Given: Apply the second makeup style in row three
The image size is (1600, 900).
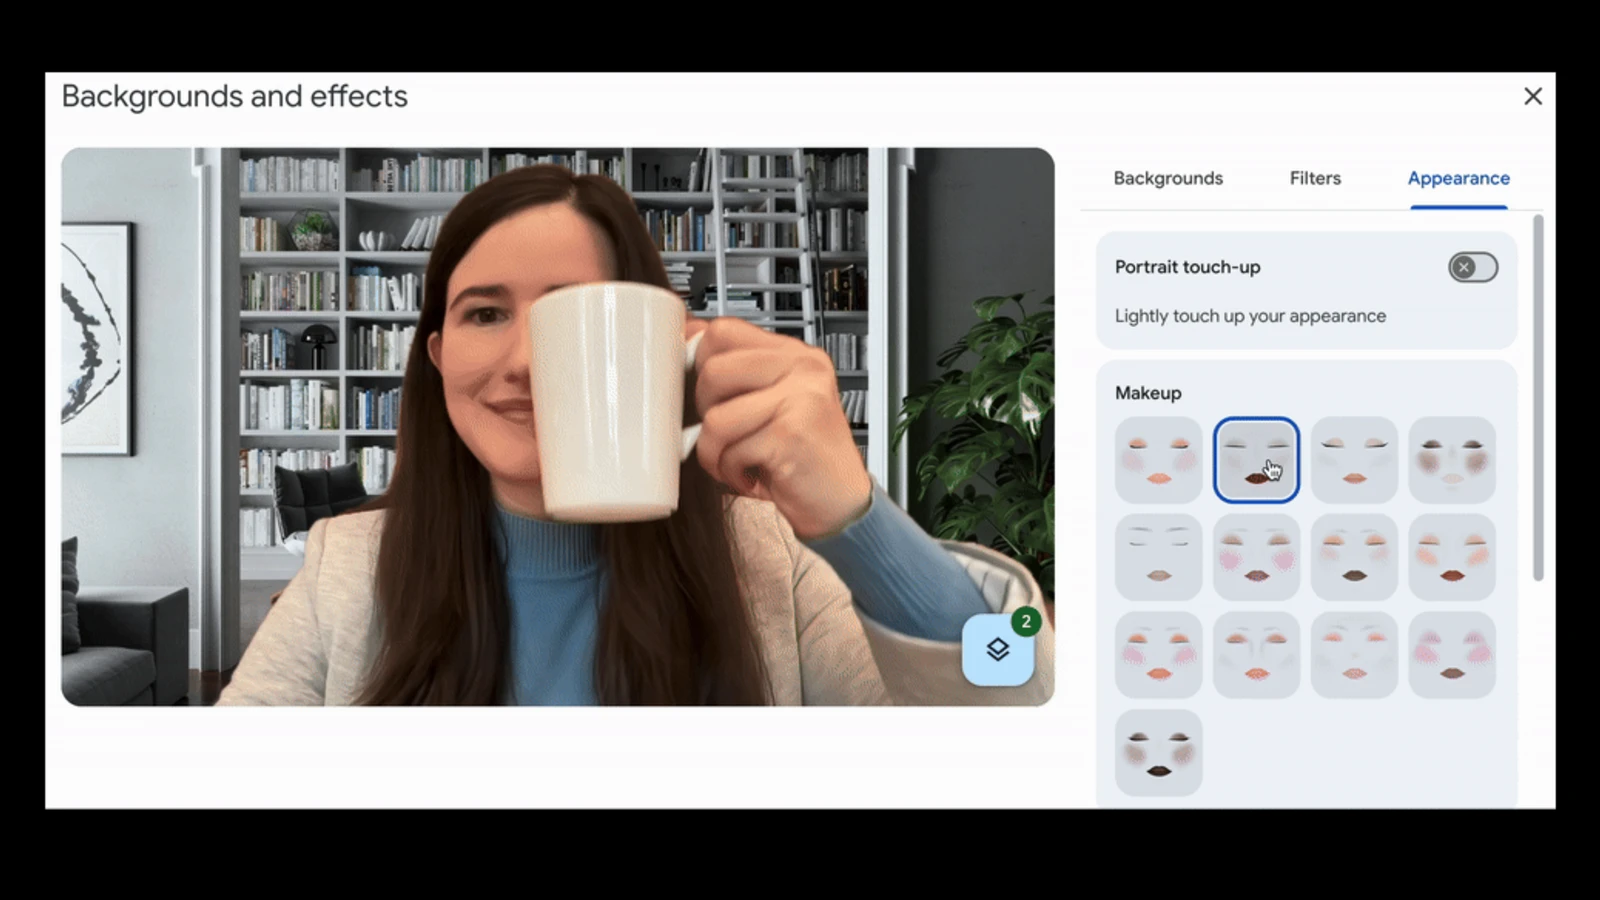Looking at the screenshot, I should (1256, 655).
